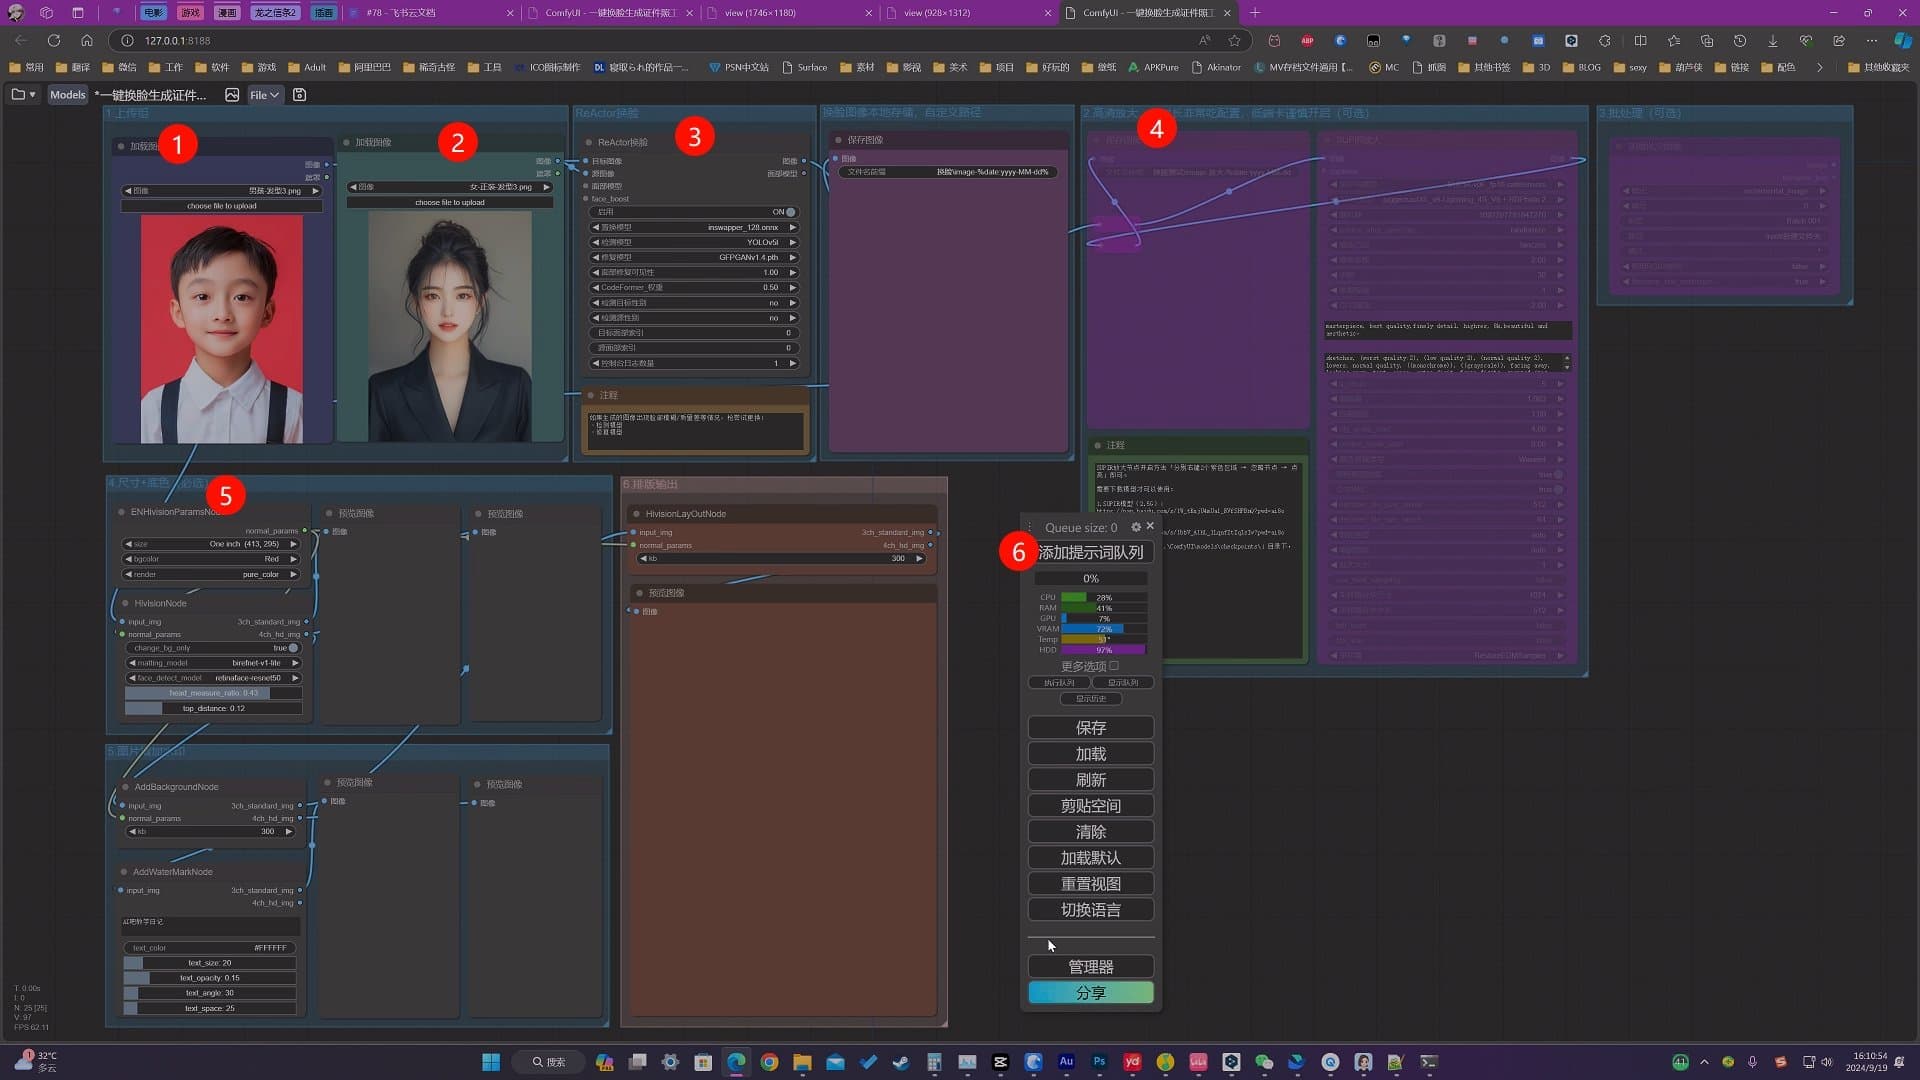This screenshot has width=1920, height=1080.
Task: Open the File dropdown menu
Action: coord(264,95)
